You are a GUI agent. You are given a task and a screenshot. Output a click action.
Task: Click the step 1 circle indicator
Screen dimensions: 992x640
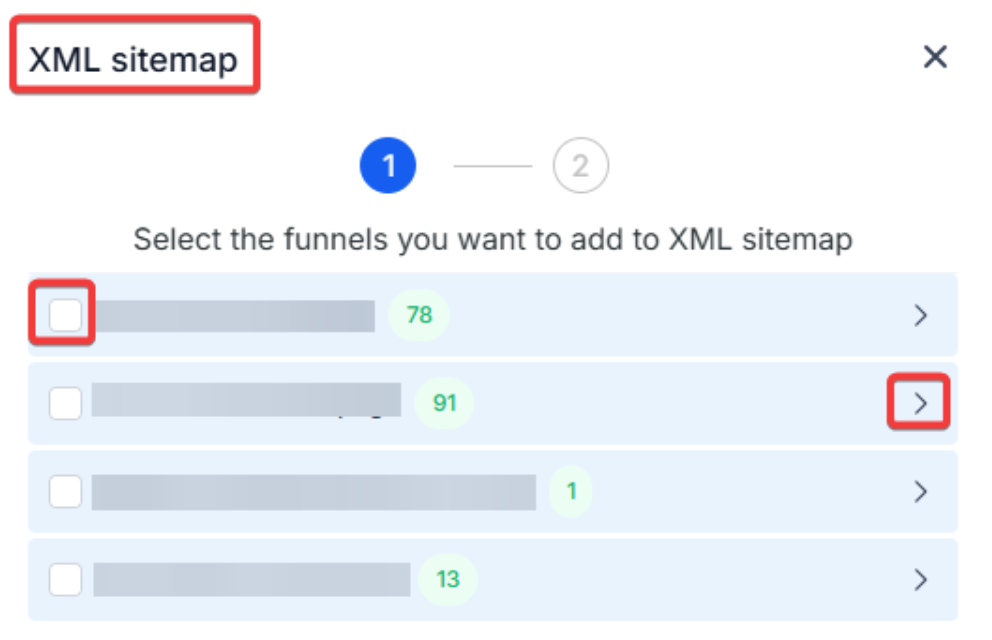(388, 165)
